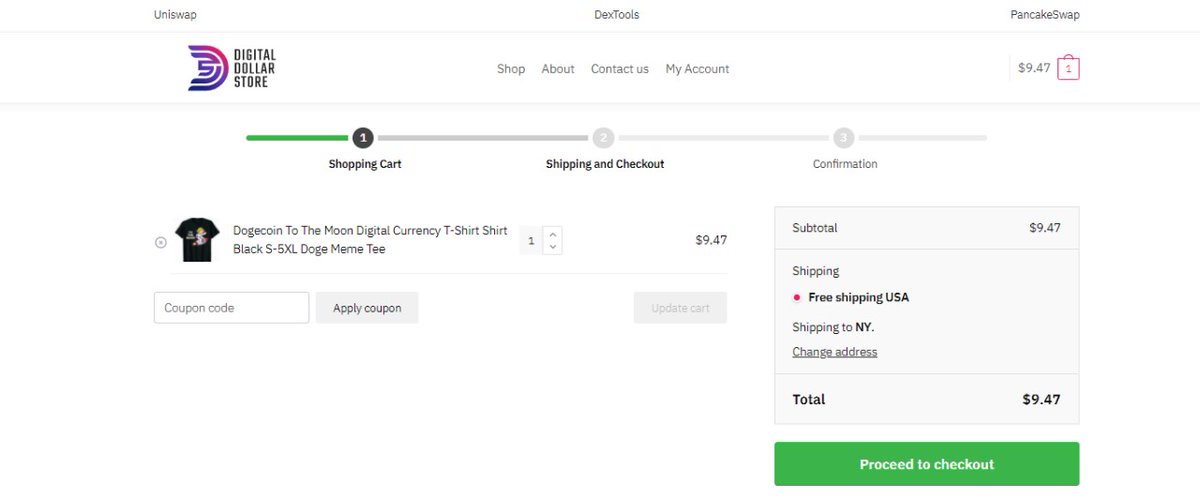Open My Account in navigation
The image size is (1200, 500).
(698, 69)
